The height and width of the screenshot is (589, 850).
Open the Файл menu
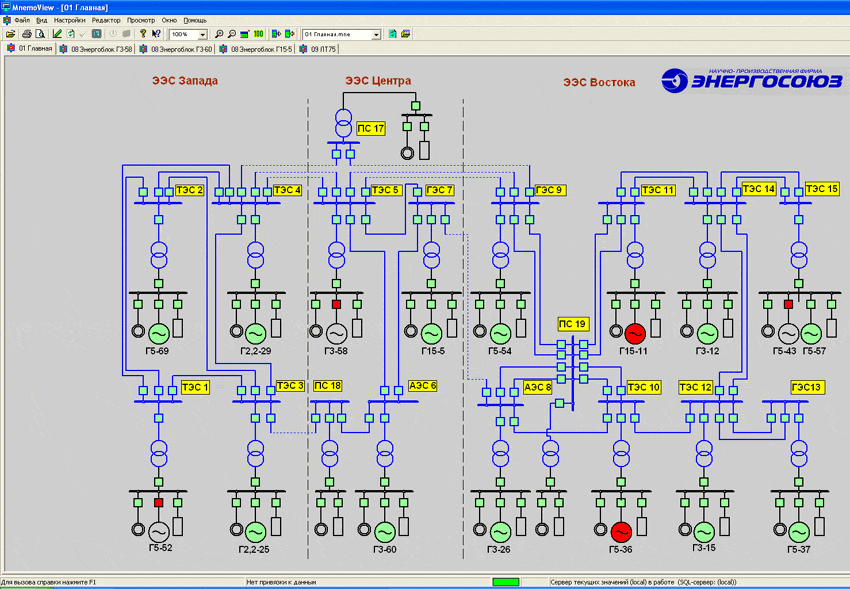[x=22, y=20]
